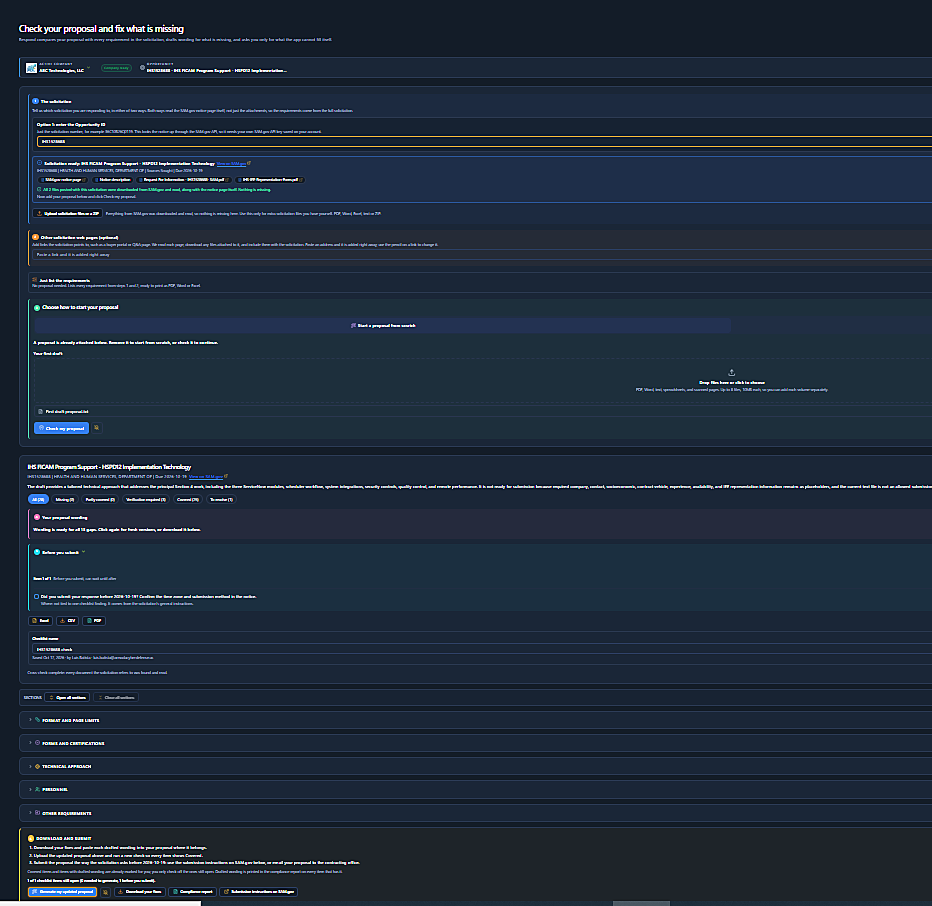
Task: Click the Drop files here or click to choose text
Action: (x=732, y=383)
